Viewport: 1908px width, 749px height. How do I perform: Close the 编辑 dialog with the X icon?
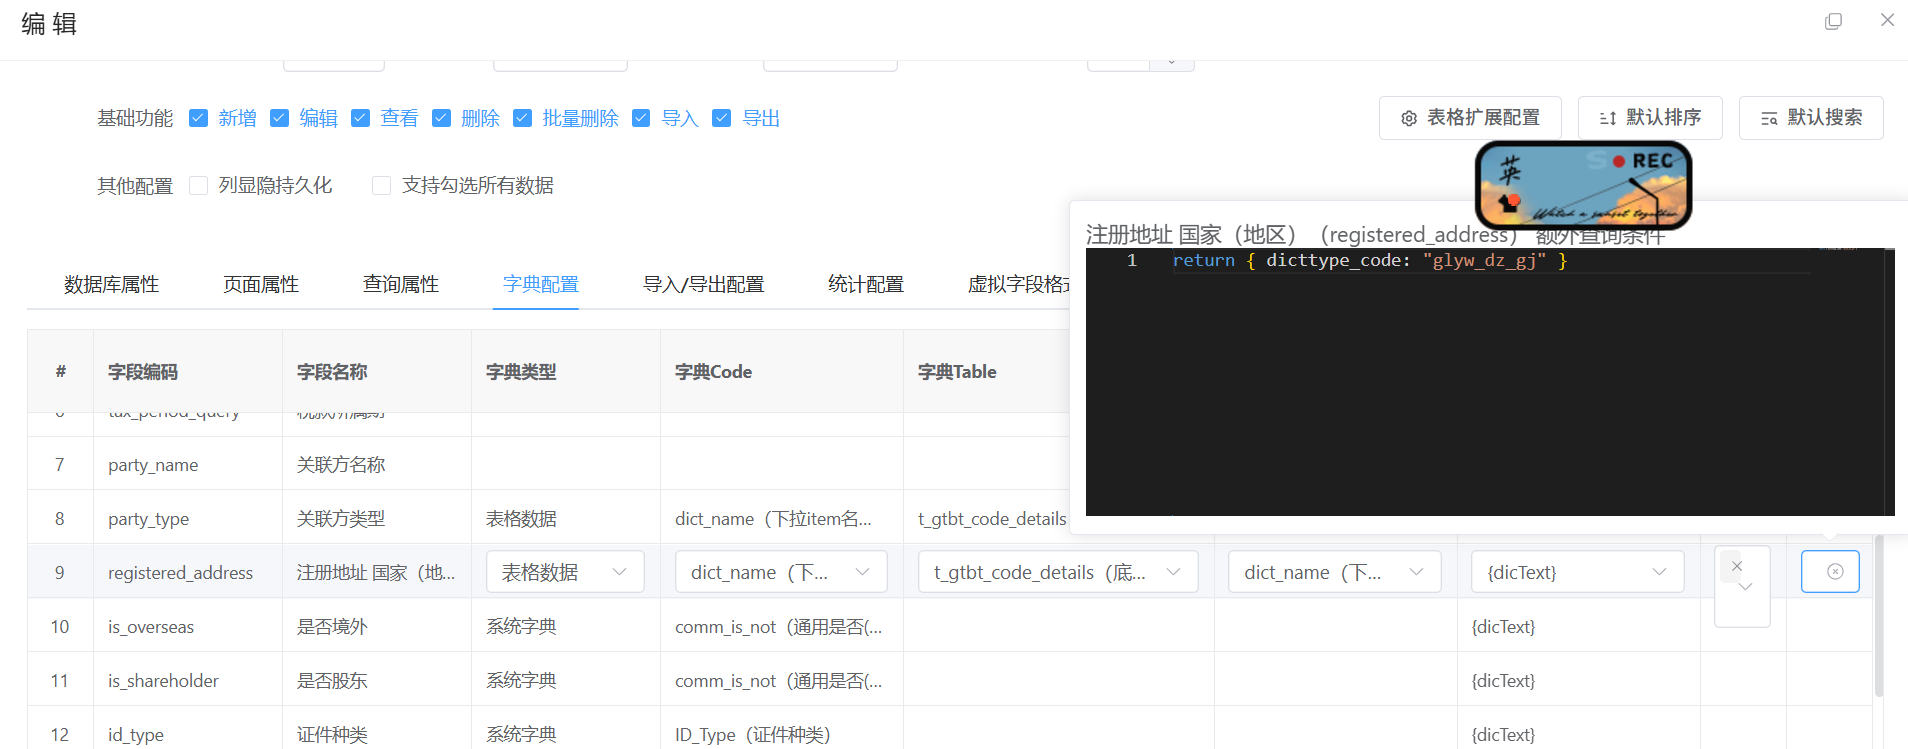coord(1887,20)
